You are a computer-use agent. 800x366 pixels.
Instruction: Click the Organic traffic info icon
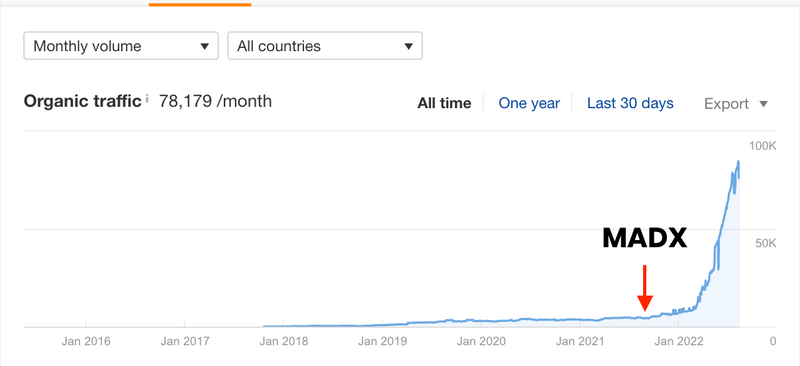[x=147, y=99]
